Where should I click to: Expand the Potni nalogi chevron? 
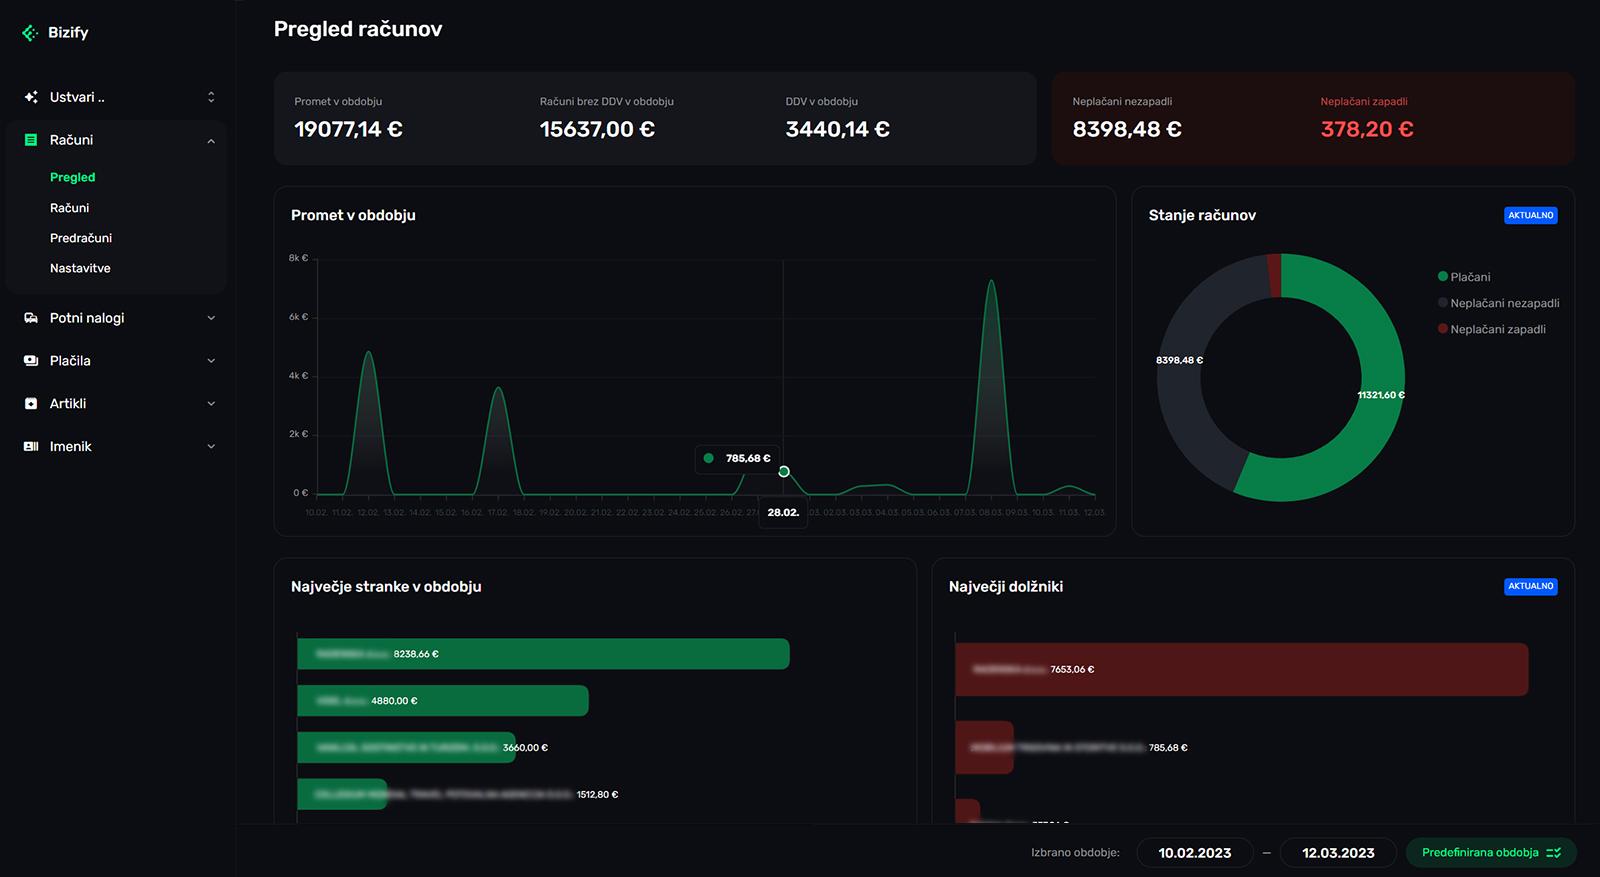click(211, 318)
